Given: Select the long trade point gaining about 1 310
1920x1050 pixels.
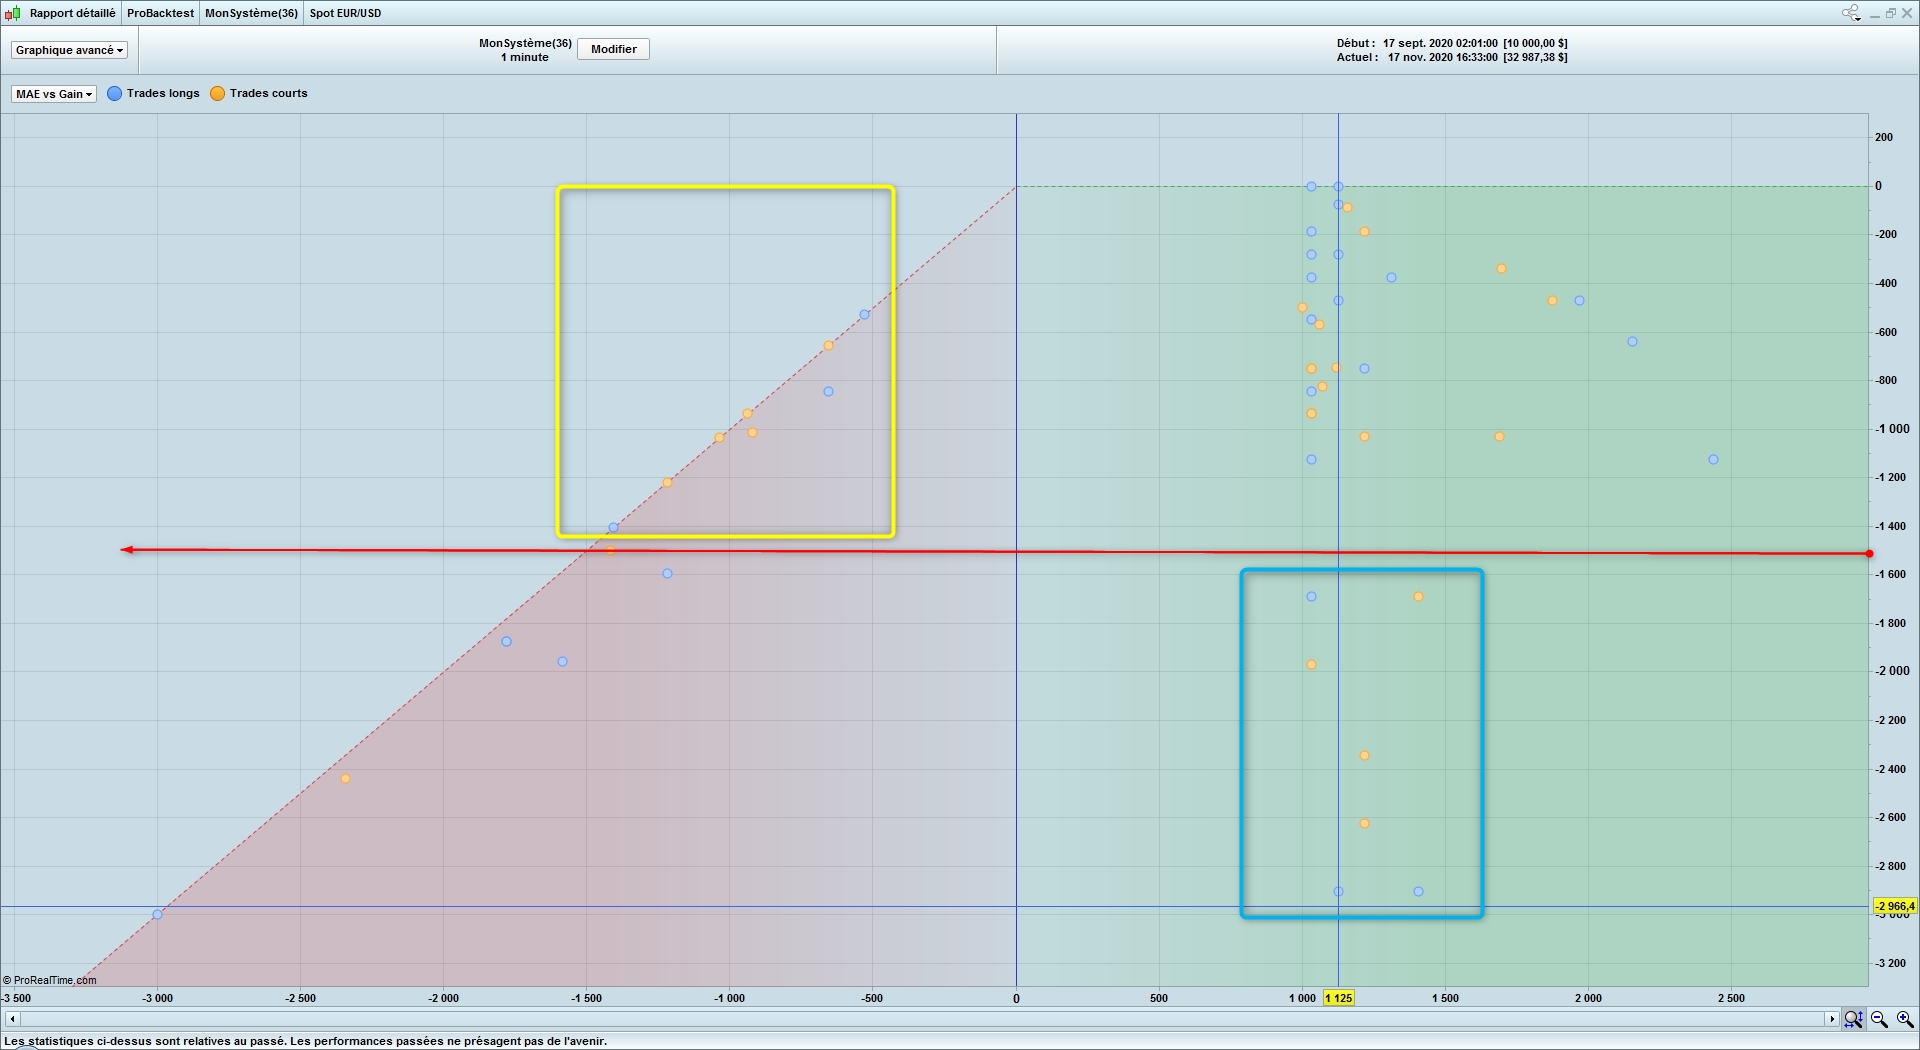Looking at the screenshot, I should tap(1391, 277).
